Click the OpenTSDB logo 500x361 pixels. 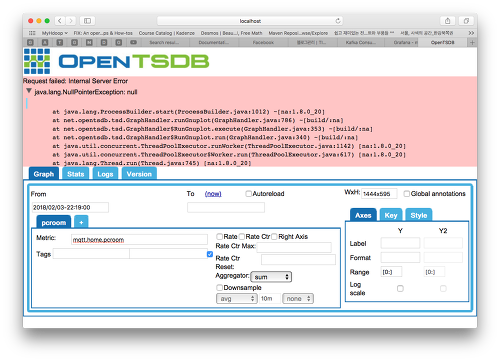point(117,61)
